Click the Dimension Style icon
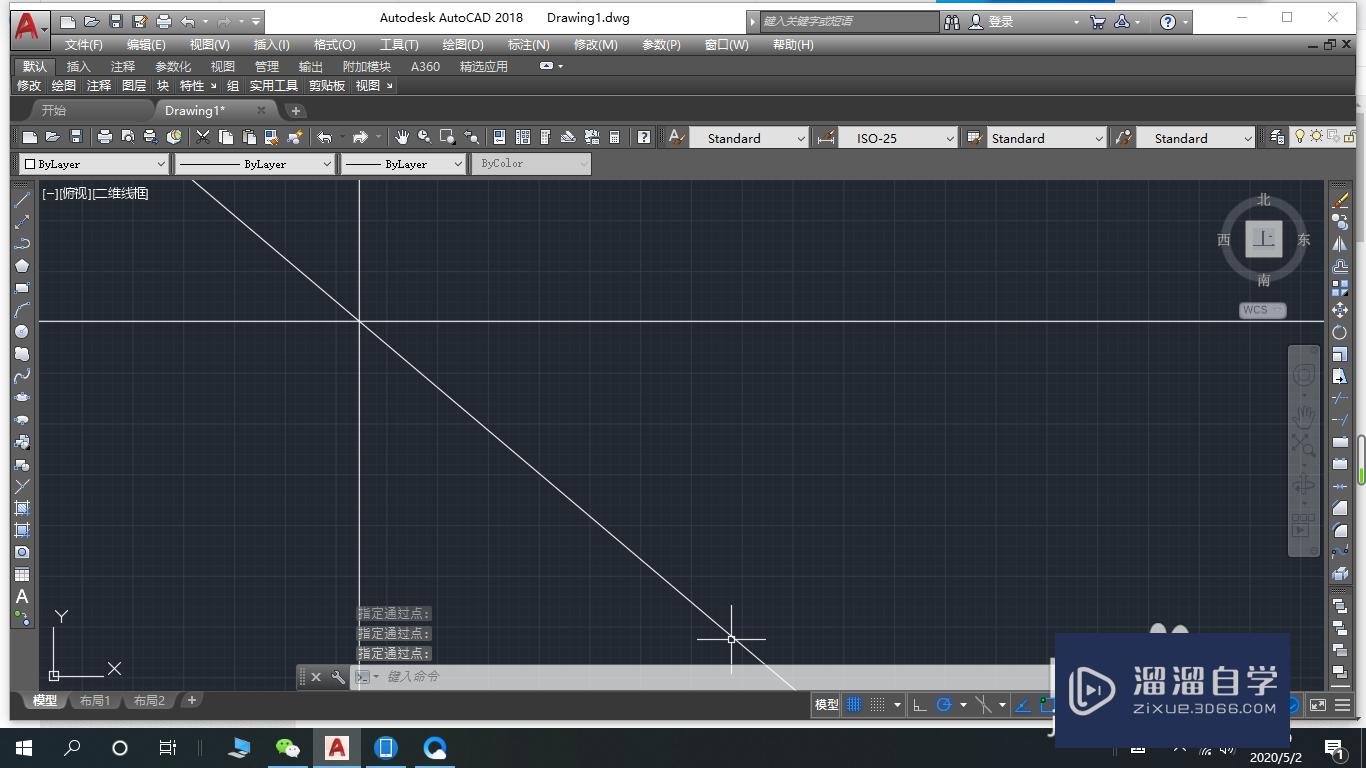 click(x=826, y=137)
